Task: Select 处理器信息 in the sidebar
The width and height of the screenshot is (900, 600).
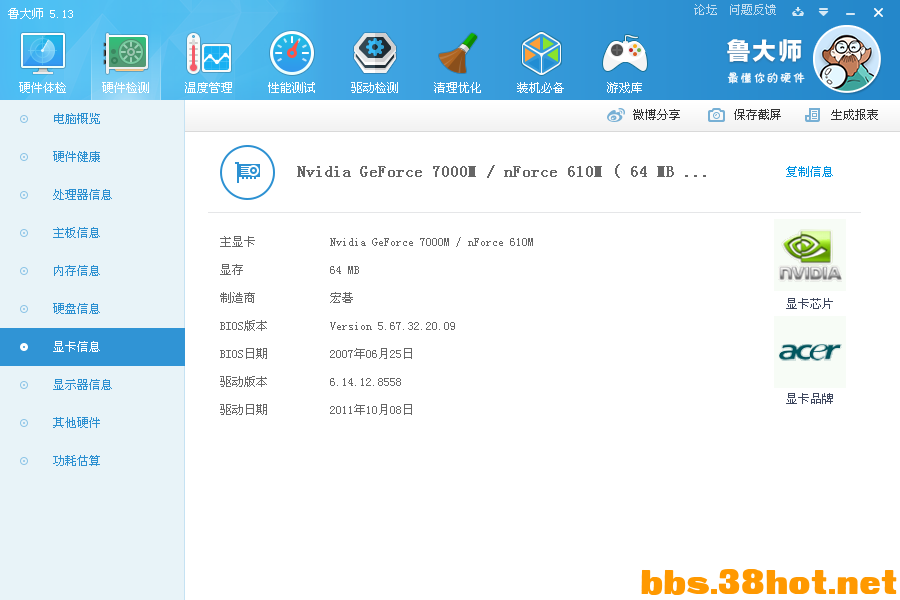Action: pos(92,195)
